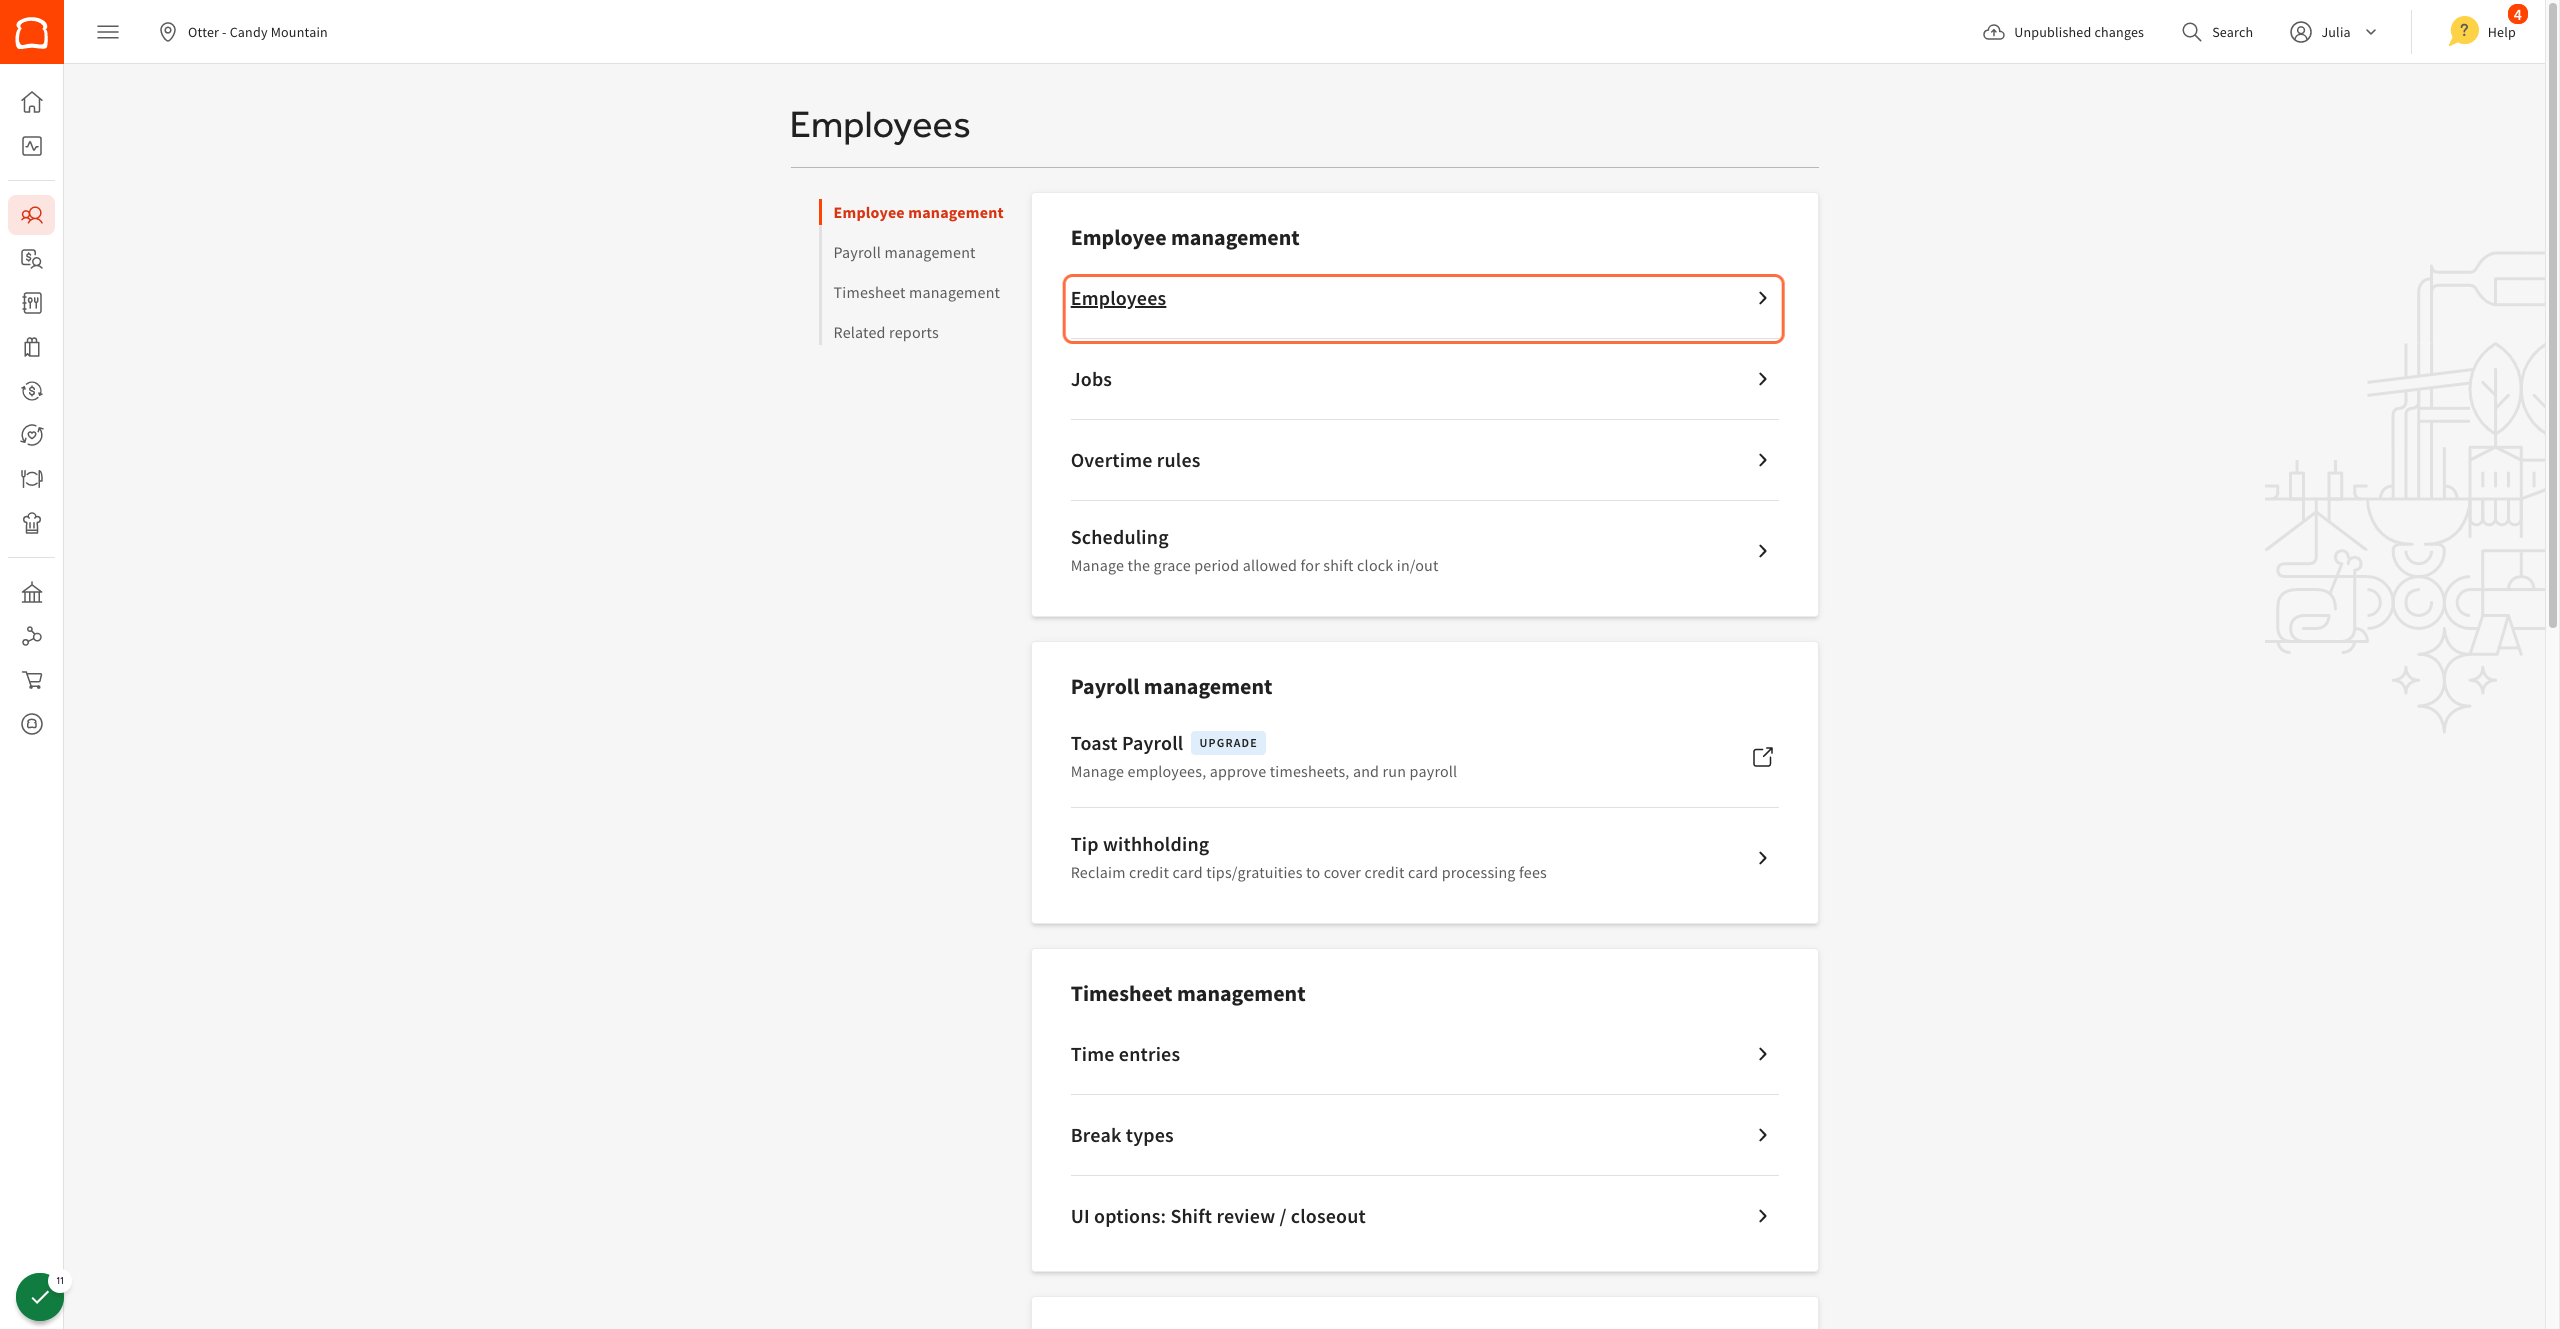This screenshot has width=2560, height=1329.
Task: Expand the Jobs row chevron
Action: (1762, 379)
